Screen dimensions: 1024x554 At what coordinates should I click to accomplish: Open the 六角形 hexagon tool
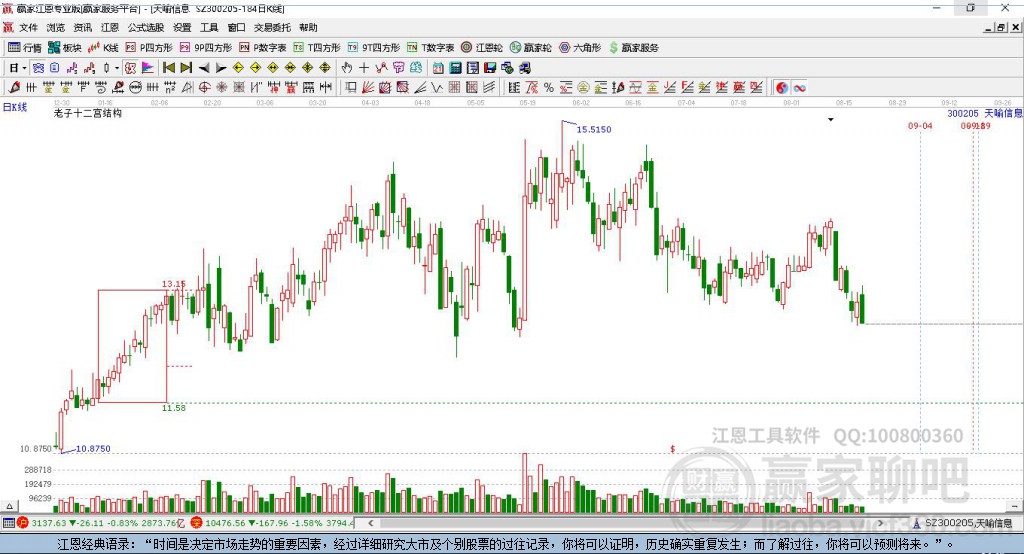pos(580,48)
